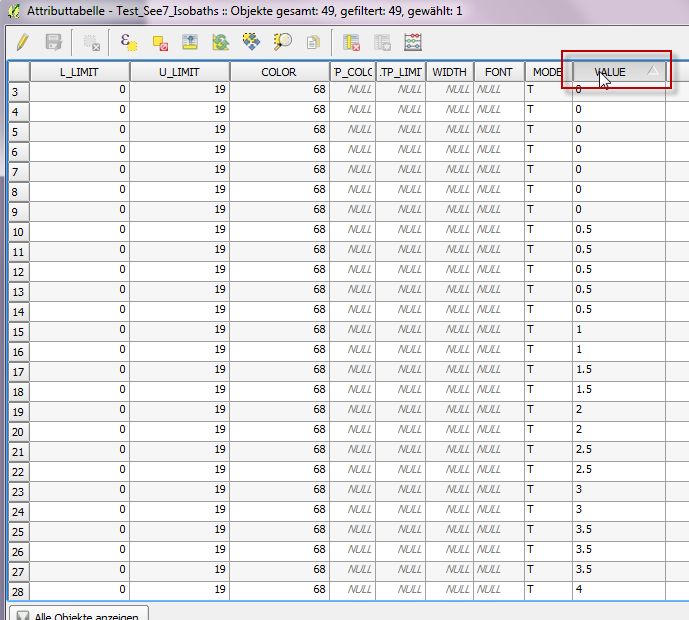Zoom map to selected rows (magnifier icon)
The width and height of the screenshot is (689, 620).
[283, 42]
